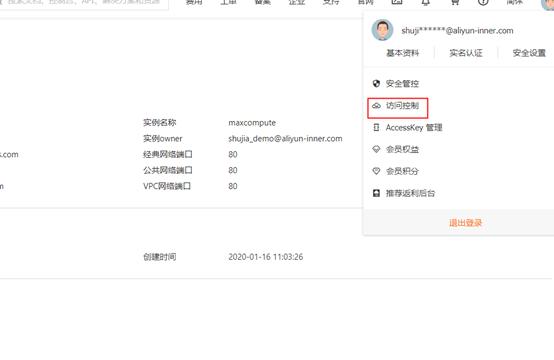Click the 经典网络端口 label
The image size is (554, 360).
pos(168,154)
